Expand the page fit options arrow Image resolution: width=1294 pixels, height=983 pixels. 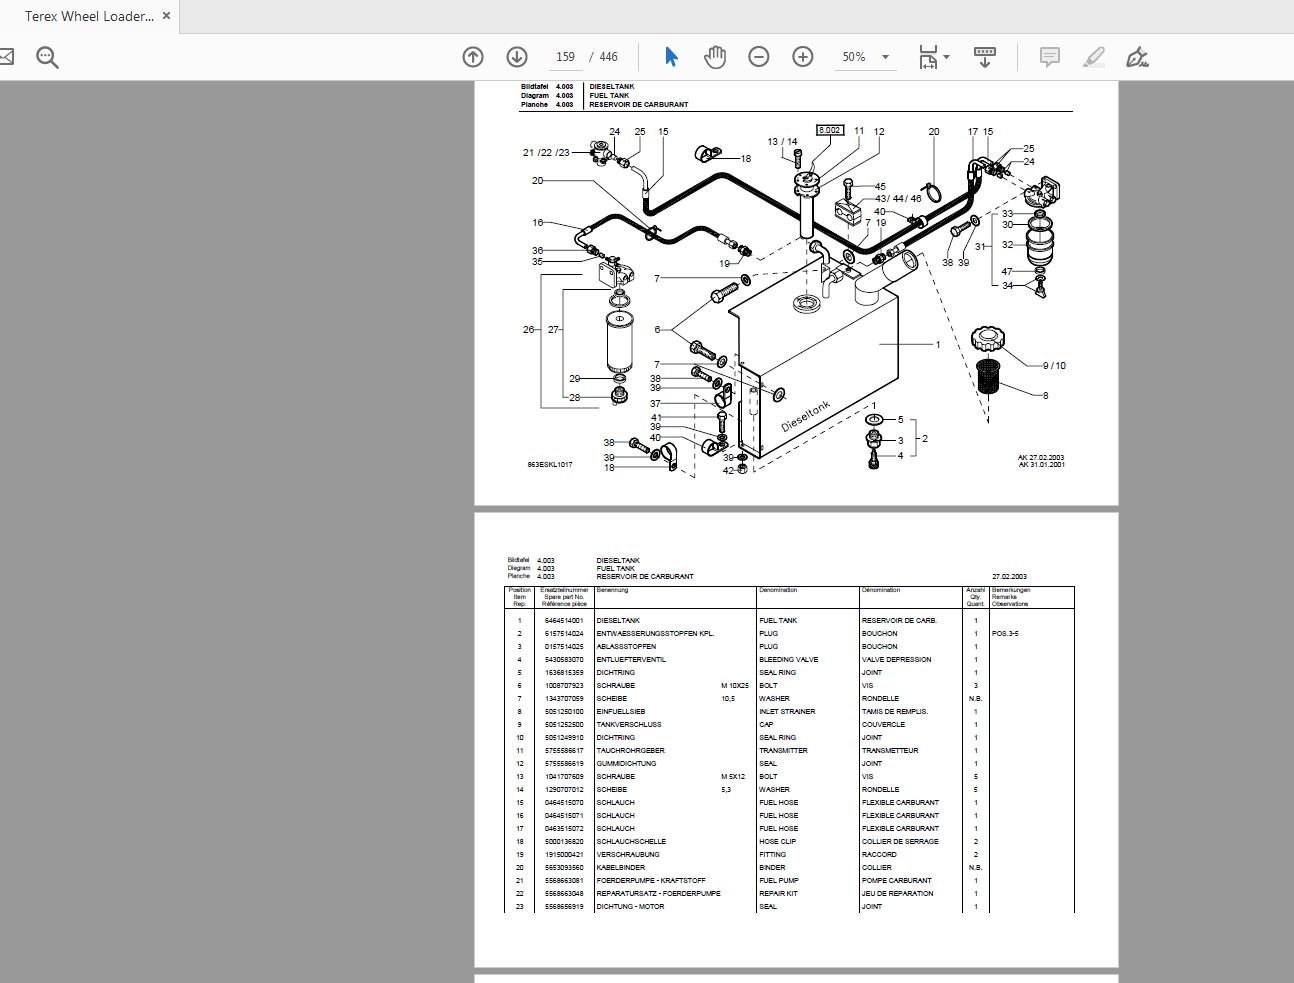(x=947, y=57)
